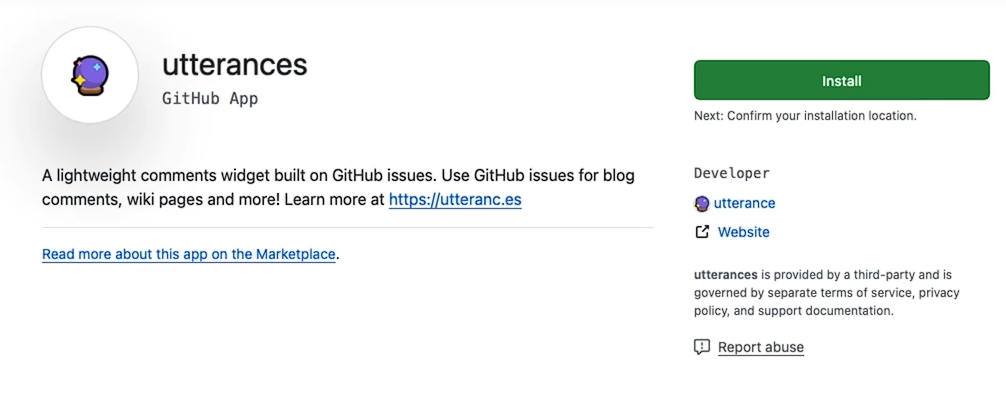Click the 'policy, and support documentation' text
Viewport: 1006px width, 393px height.
[x=793, y=311]
